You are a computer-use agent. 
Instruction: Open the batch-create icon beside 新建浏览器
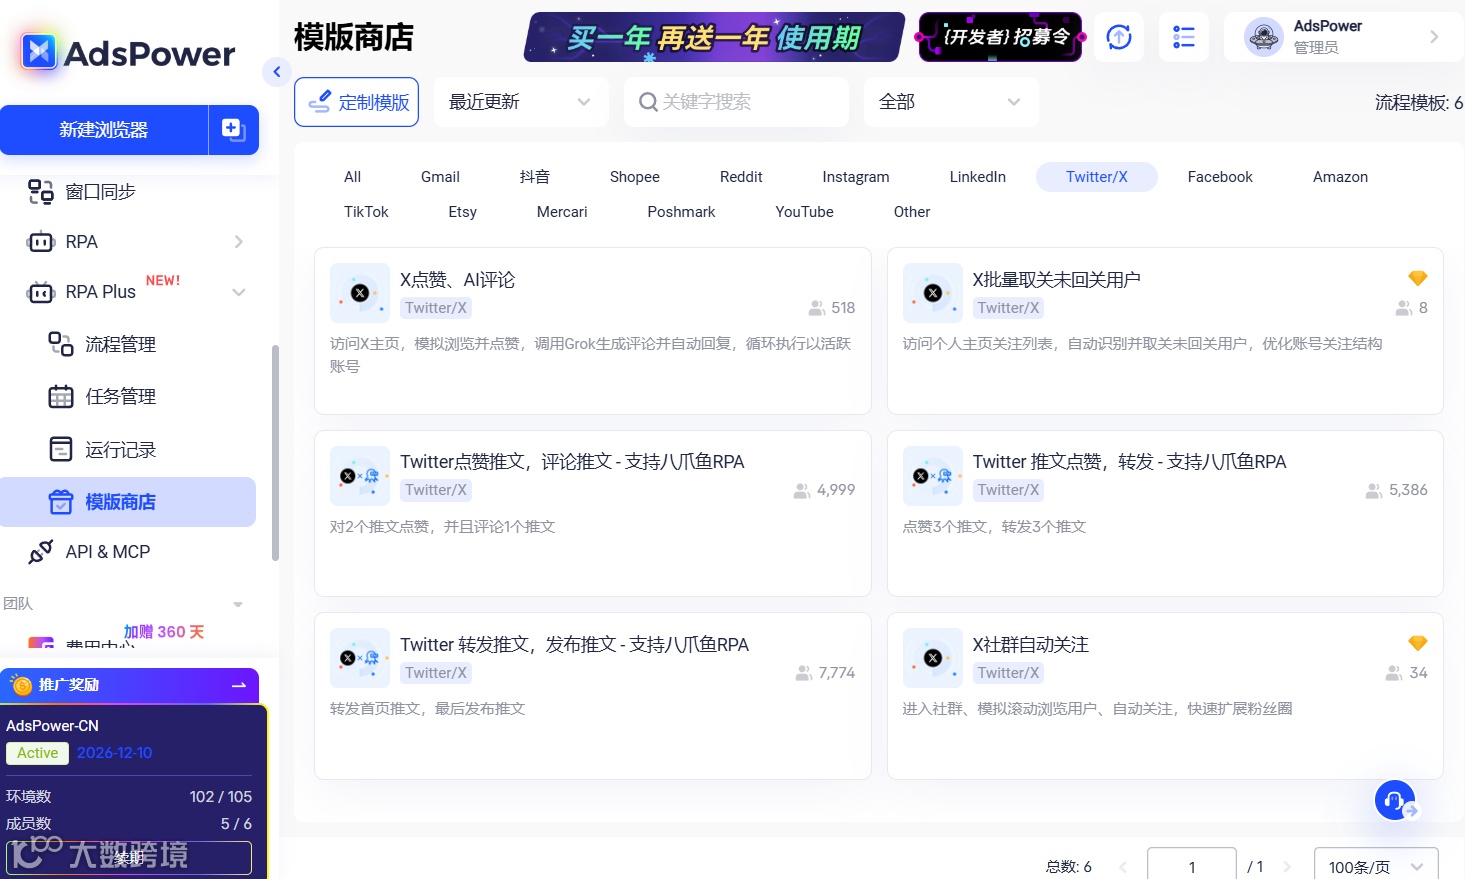233,130
